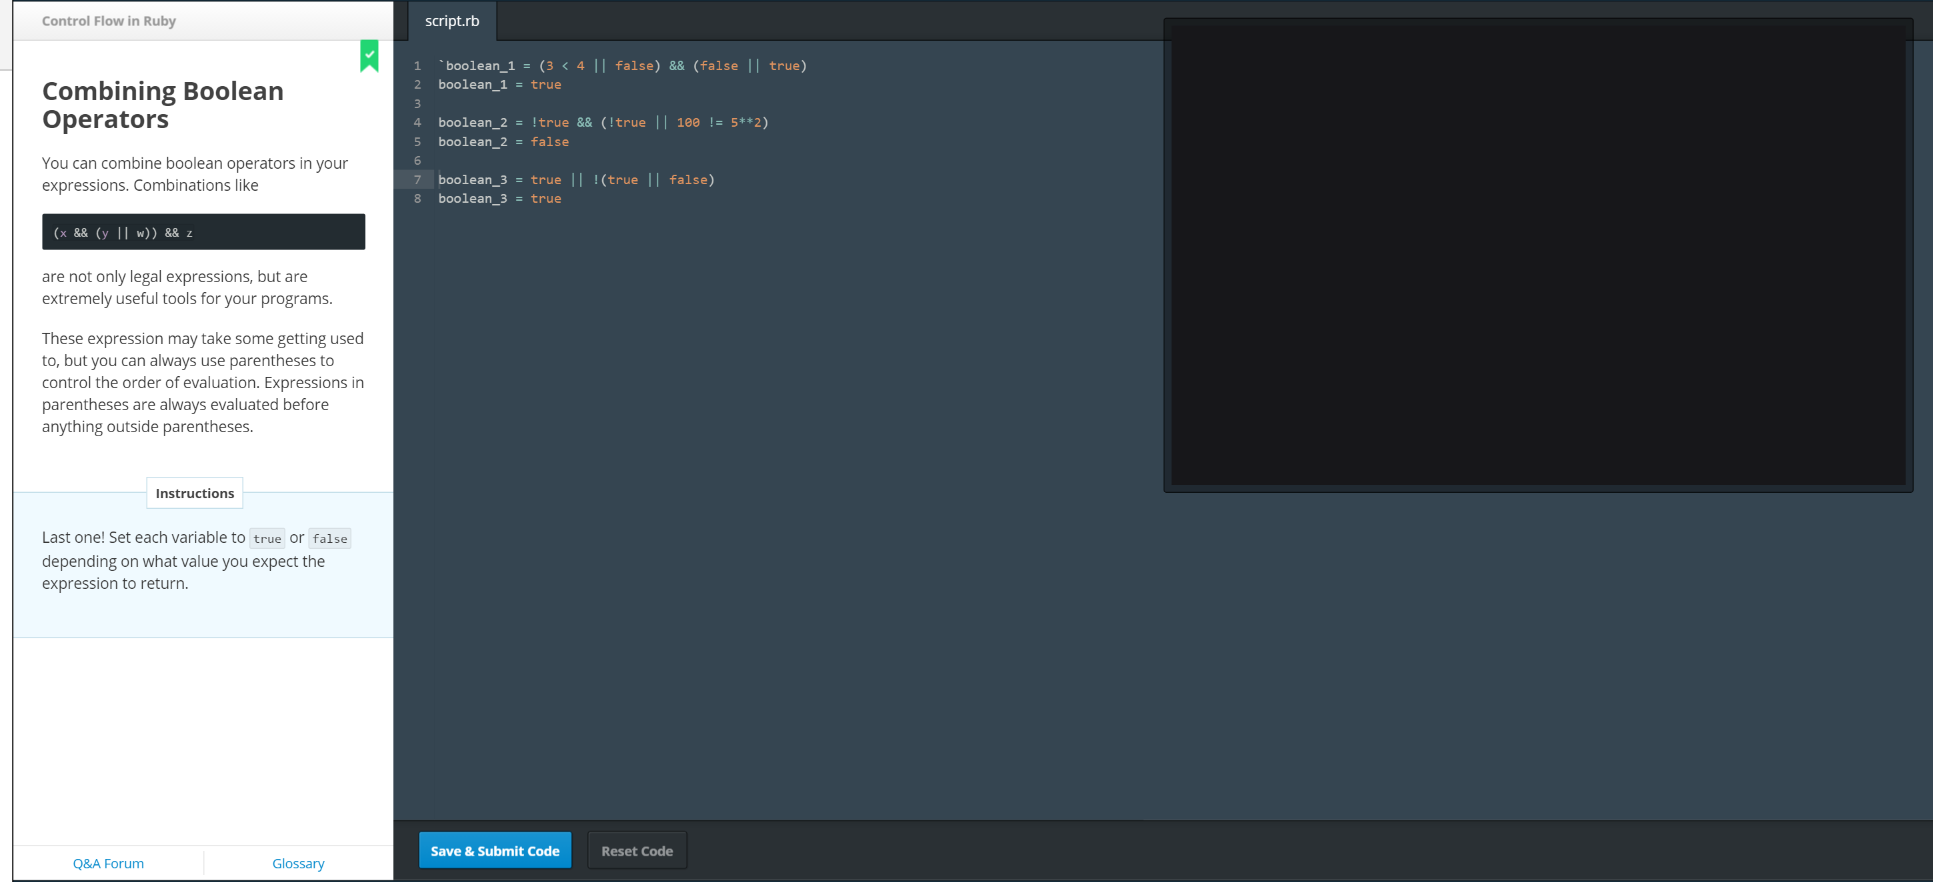Click the green checkmark bookmark icon
The height and width of the screenshot is (882, 1933).
point(369,56)
